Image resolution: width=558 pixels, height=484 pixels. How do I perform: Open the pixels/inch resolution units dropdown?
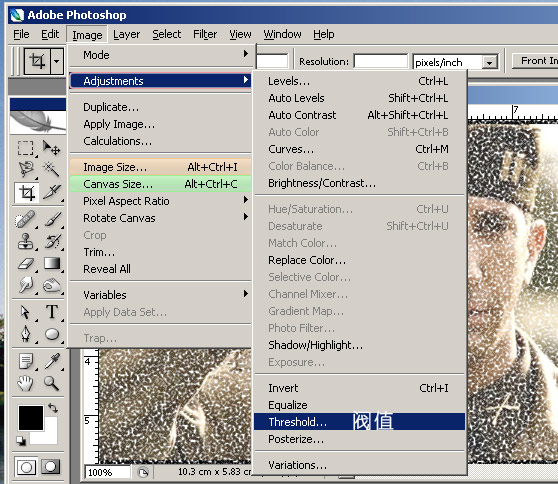(490, 62)
